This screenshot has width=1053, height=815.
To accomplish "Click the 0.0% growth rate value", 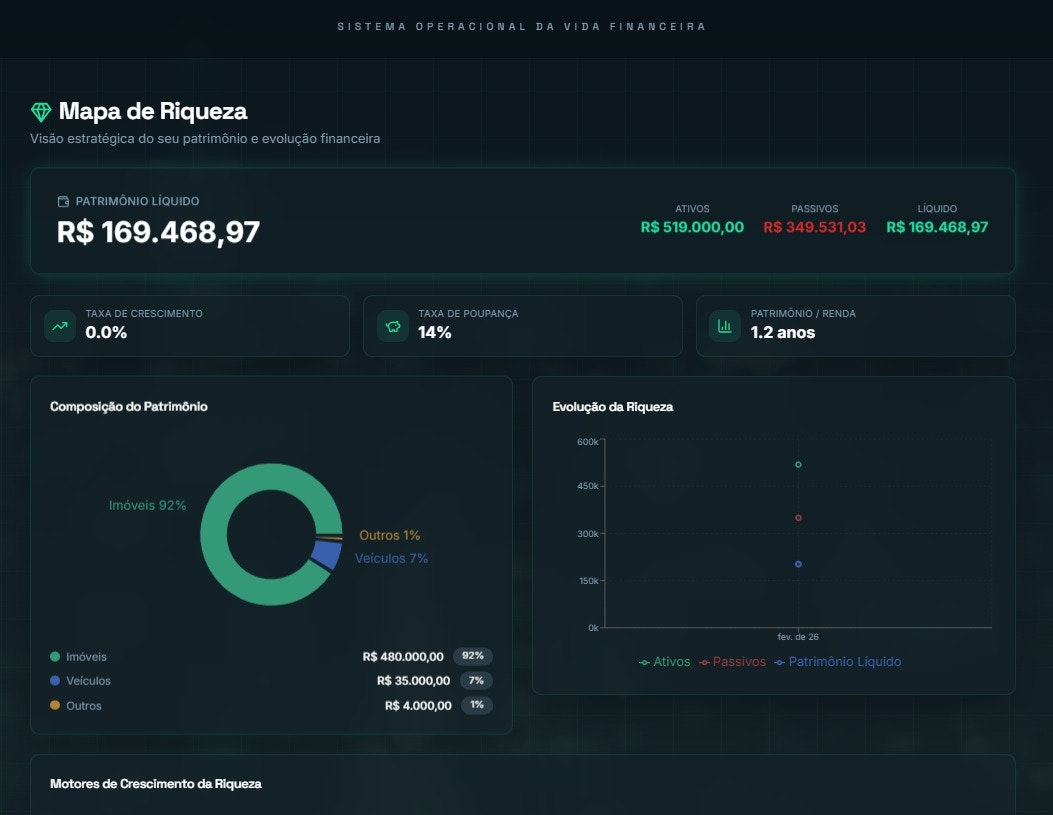I will pos(106,332).
